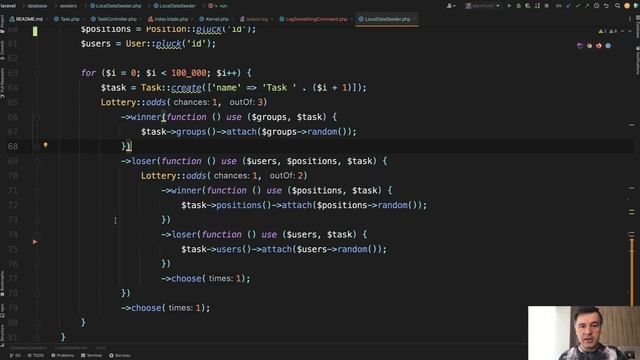Click the 100_000 loop limit value

(x=189, y=73)
